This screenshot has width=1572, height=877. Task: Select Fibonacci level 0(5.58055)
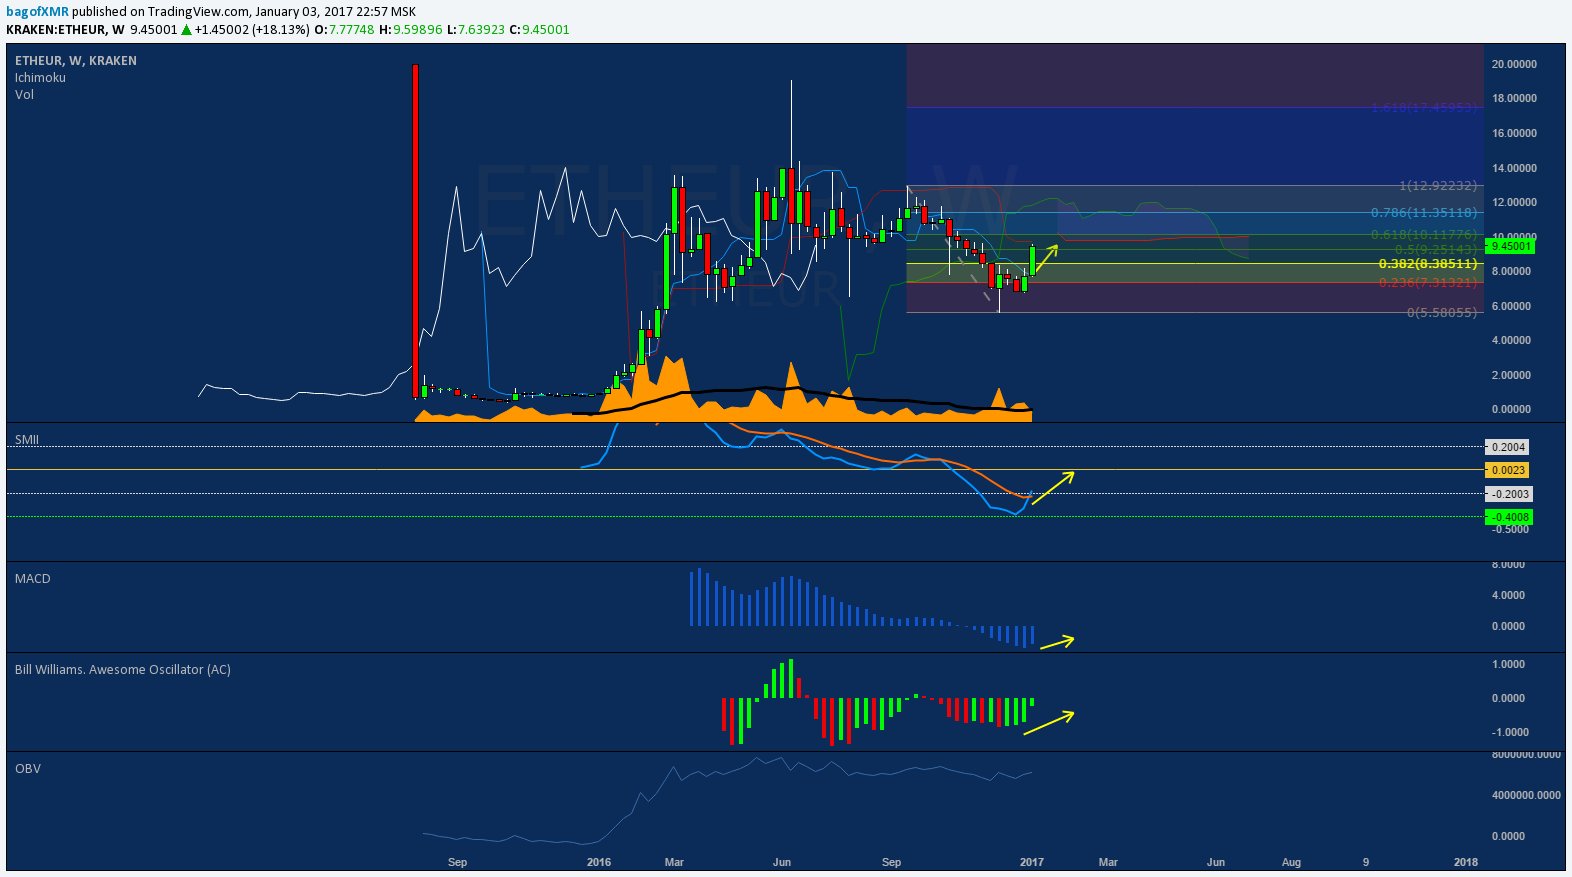(x=1442, y=313)
